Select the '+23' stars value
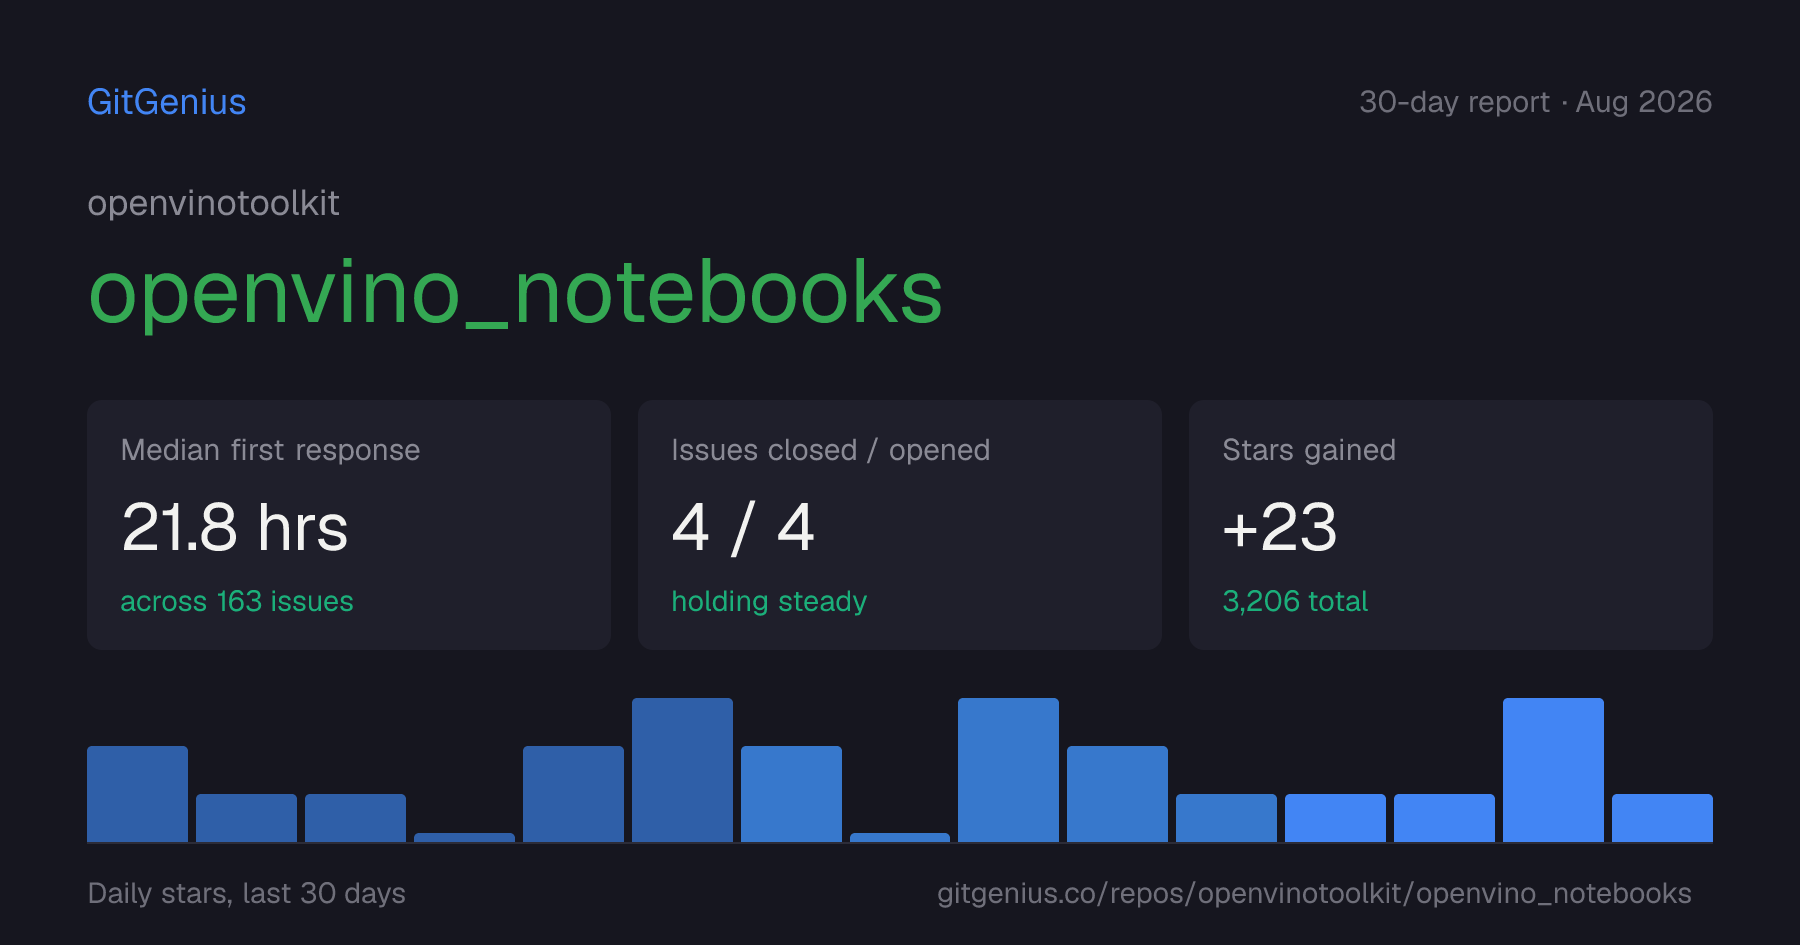 (x=1280, y=528)
